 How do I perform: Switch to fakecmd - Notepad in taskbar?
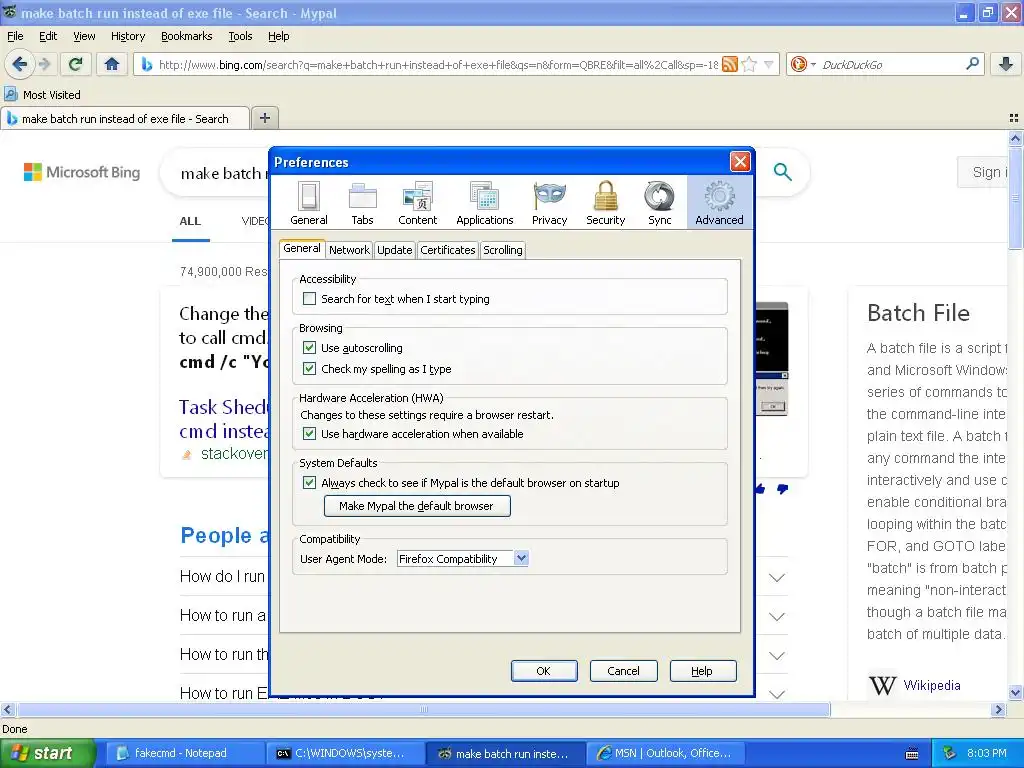tap(185, 753)
